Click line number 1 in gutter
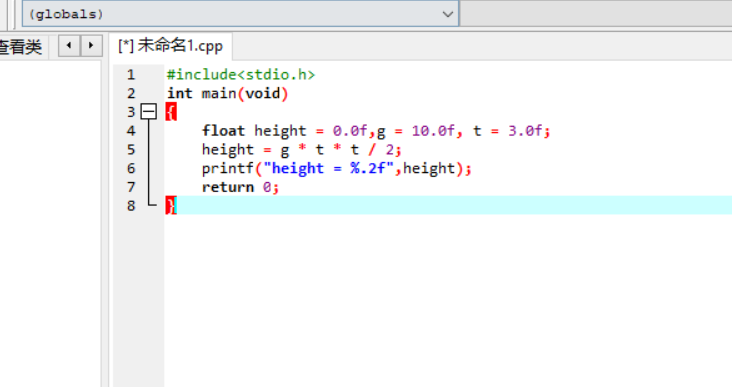The width and height of the screenshot is (732, 387). (x=131, y=75)
